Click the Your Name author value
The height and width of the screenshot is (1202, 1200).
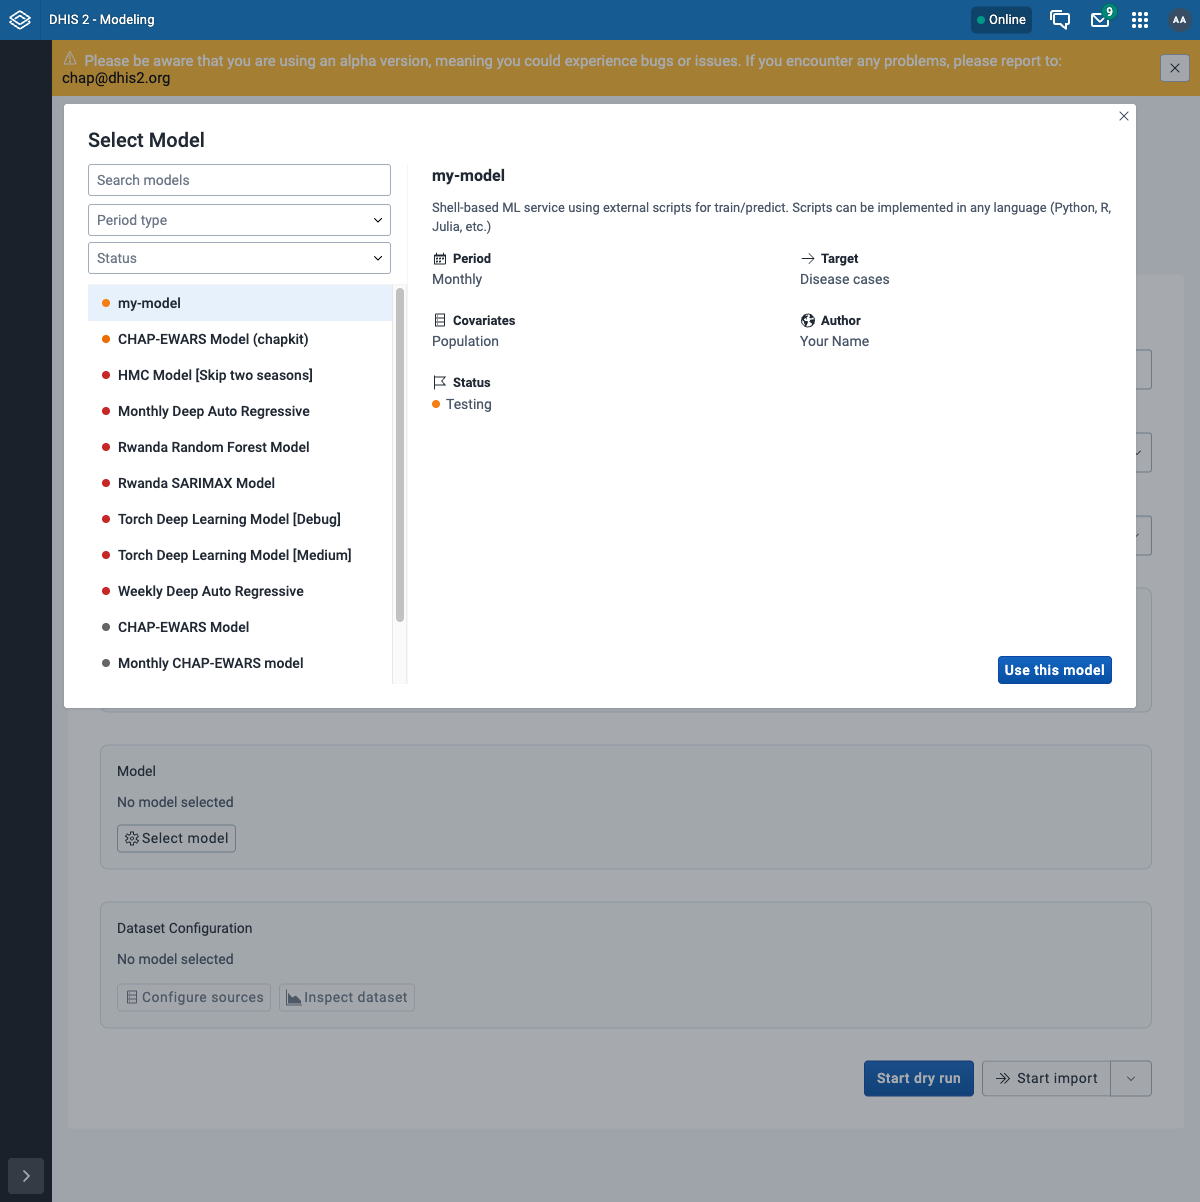pyautogui.click(x=835, y=342)
